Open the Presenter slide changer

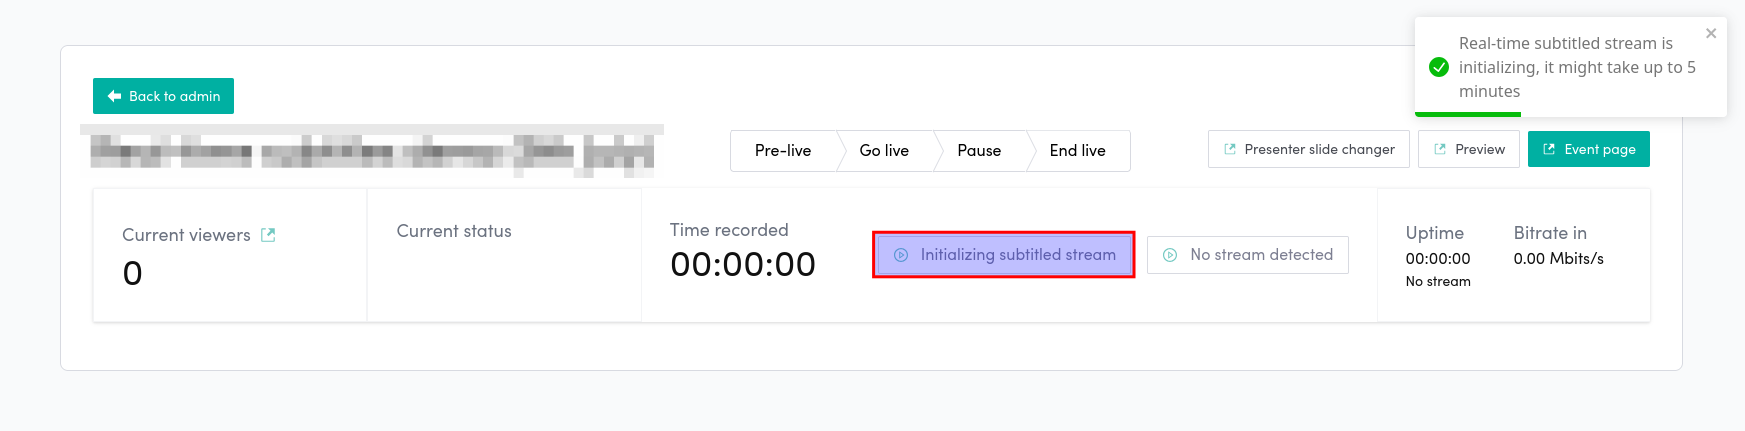pyautogui.click(x=1308, y=149)
